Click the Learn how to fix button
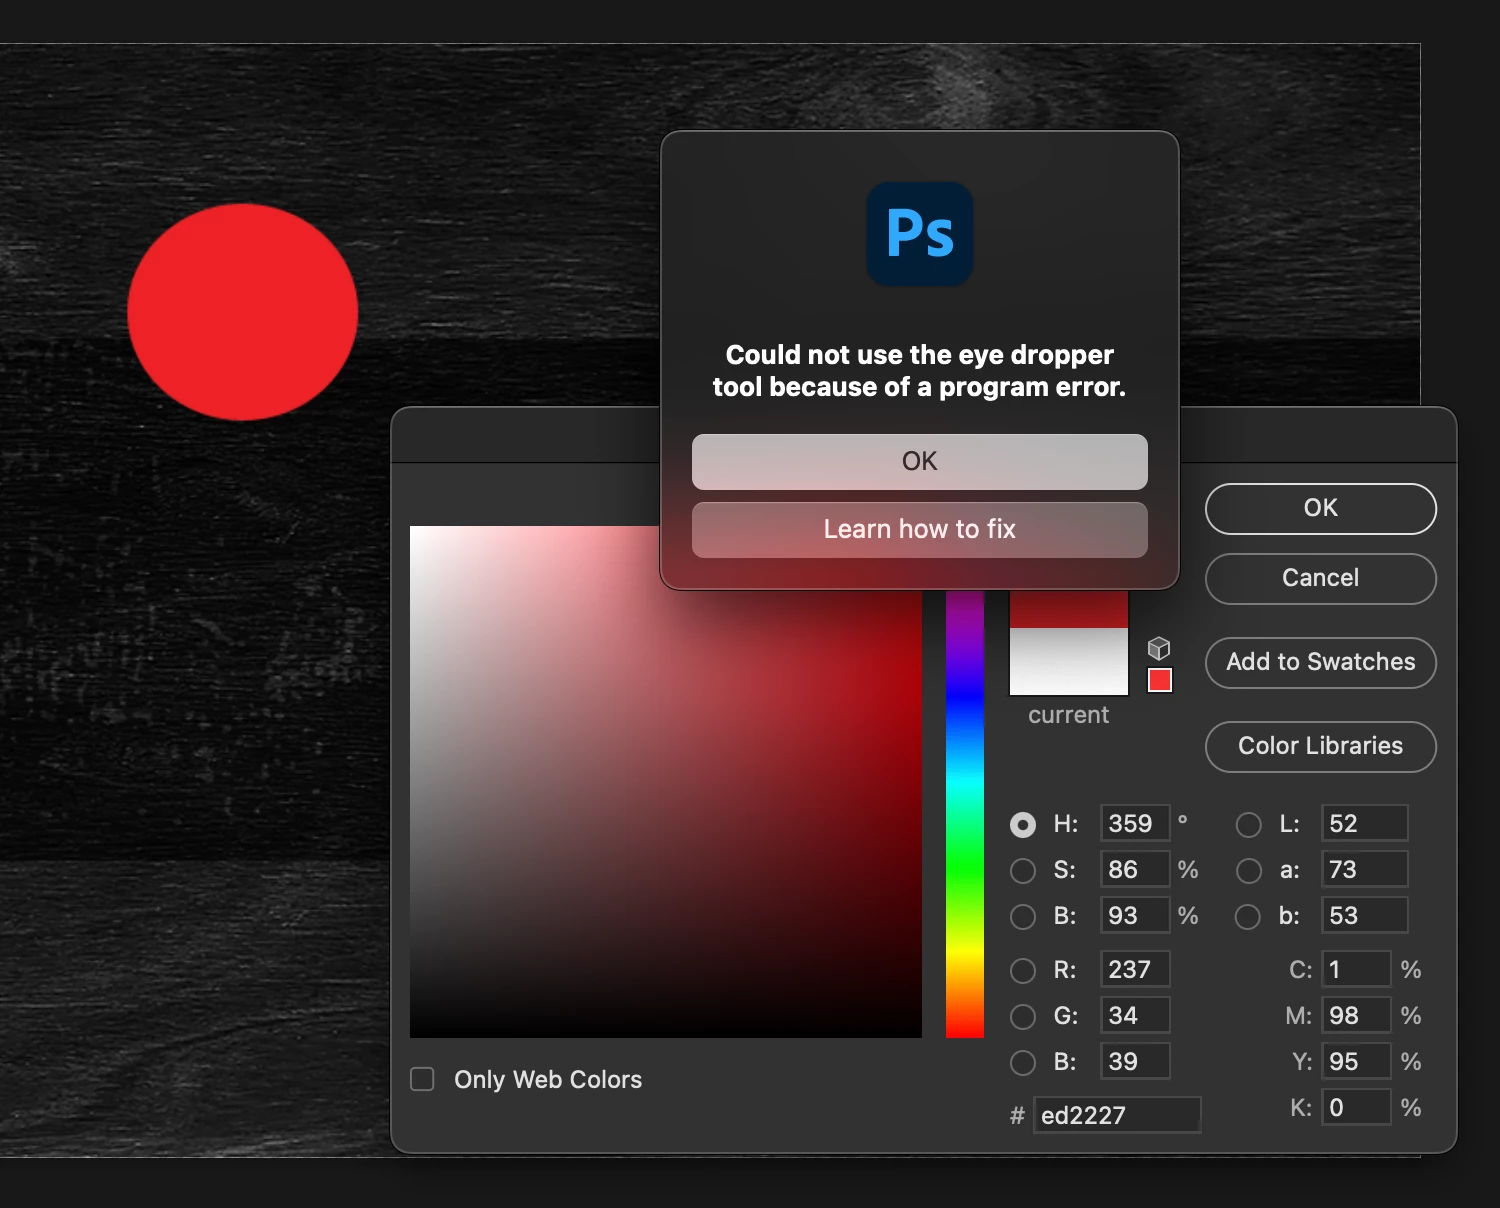Viewport: 1500px width, 1208px height. [x=920, y=530]
